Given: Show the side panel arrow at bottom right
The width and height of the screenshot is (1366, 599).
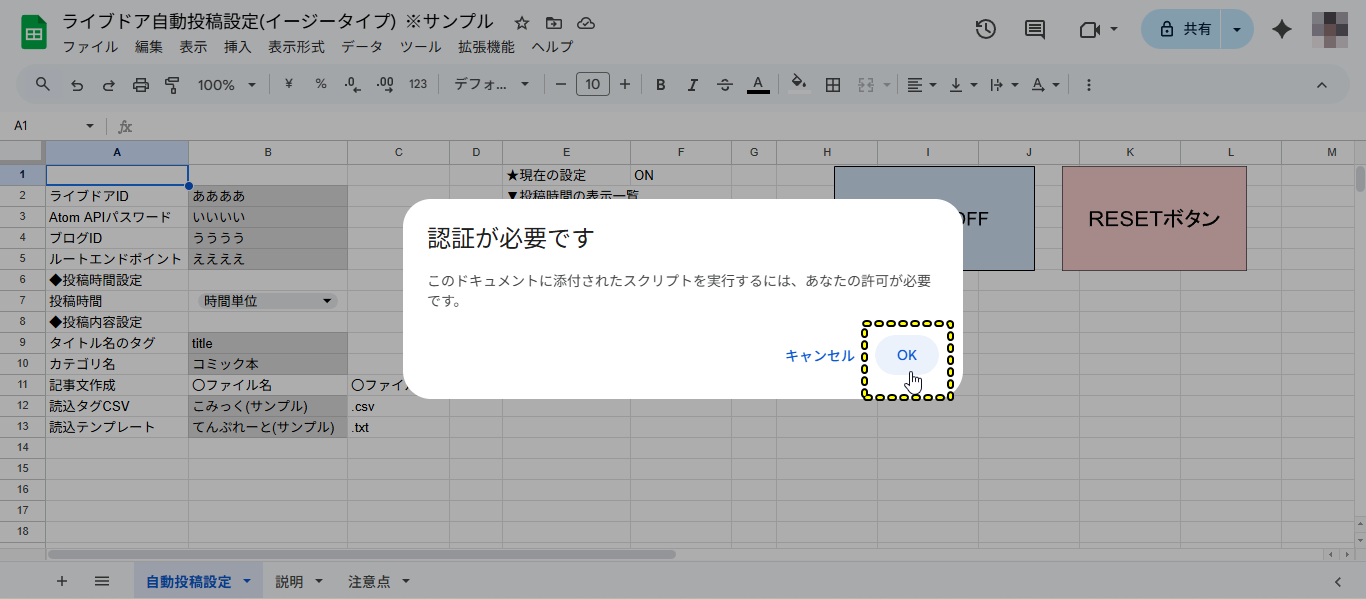Looking at the screenshot, I should click(1338, 582).
